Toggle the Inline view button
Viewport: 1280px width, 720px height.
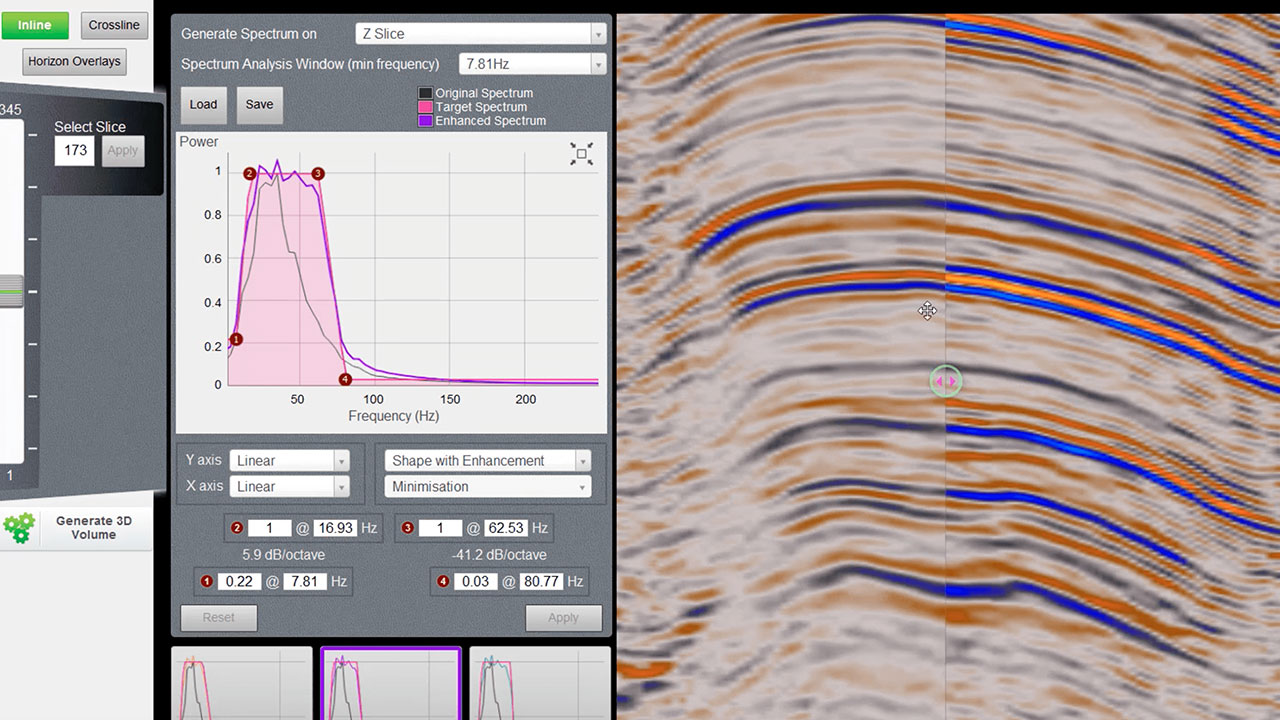pyautogui.click(x=35, y=25)
